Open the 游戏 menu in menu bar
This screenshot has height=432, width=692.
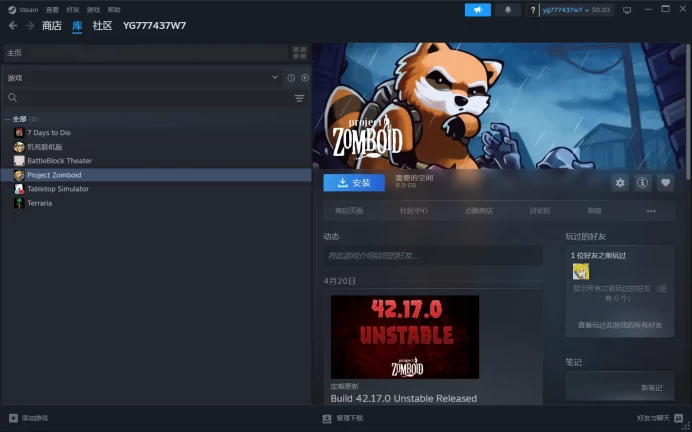coord(93,10)
